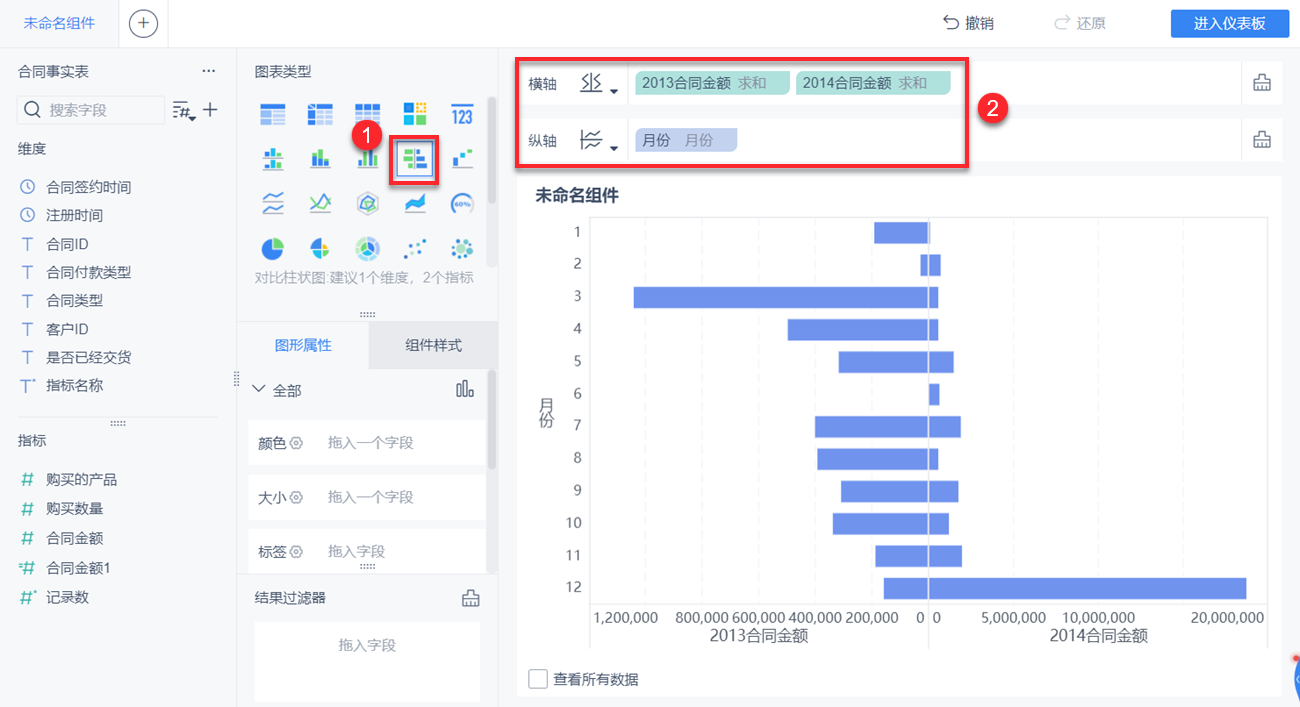This screenshot has height=707, width=1300.
Task: Select the multi-layer pie chart type
Action: point(367,247)
